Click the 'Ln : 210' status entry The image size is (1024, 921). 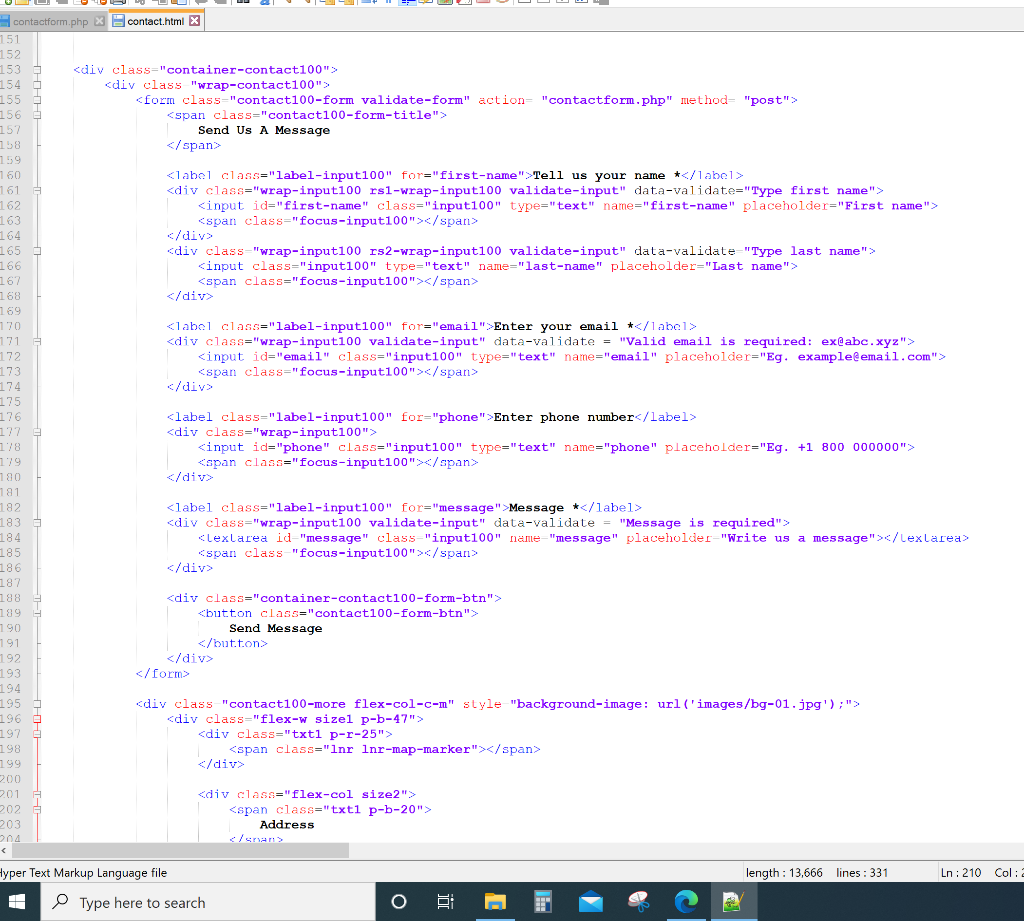coord(961,873)
